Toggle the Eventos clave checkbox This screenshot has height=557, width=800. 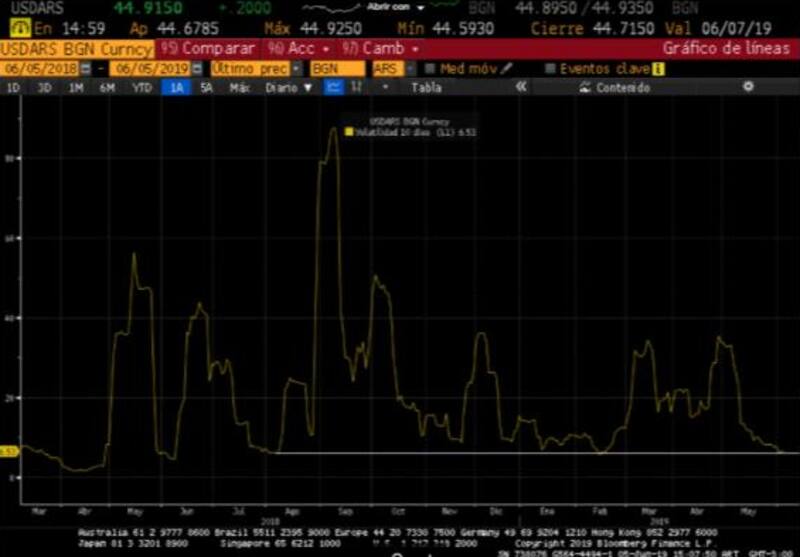point(549,68)
